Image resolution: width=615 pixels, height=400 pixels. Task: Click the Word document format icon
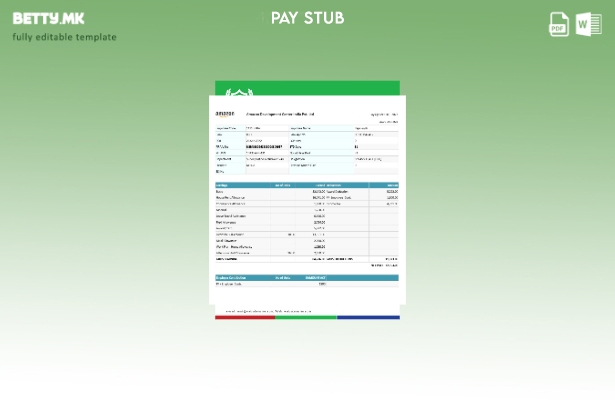pos(588,24)
